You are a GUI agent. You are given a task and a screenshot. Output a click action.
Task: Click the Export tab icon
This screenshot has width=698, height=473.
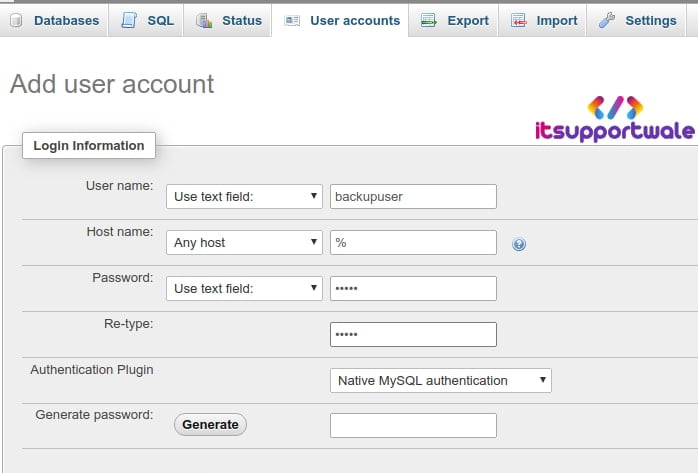(429, 20)
